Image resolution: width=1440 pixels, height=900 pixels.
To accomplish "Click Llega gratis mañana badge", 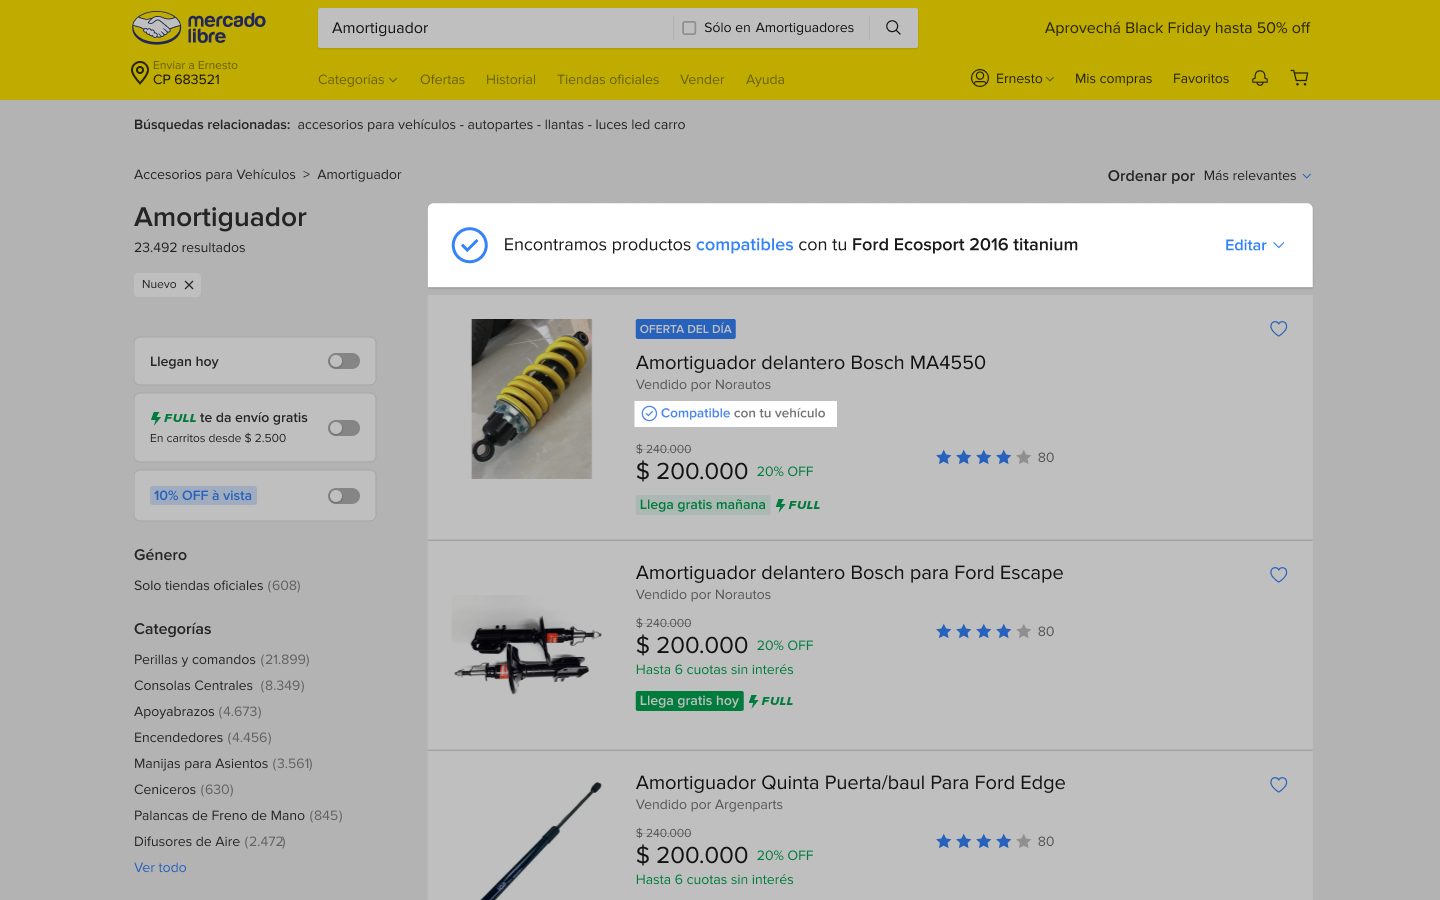I will coord(703,505).
